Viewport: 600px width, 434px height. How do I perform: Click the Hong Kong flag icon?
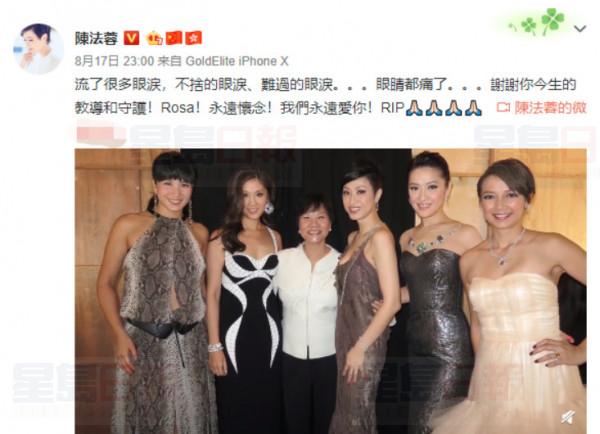(194, 38)
